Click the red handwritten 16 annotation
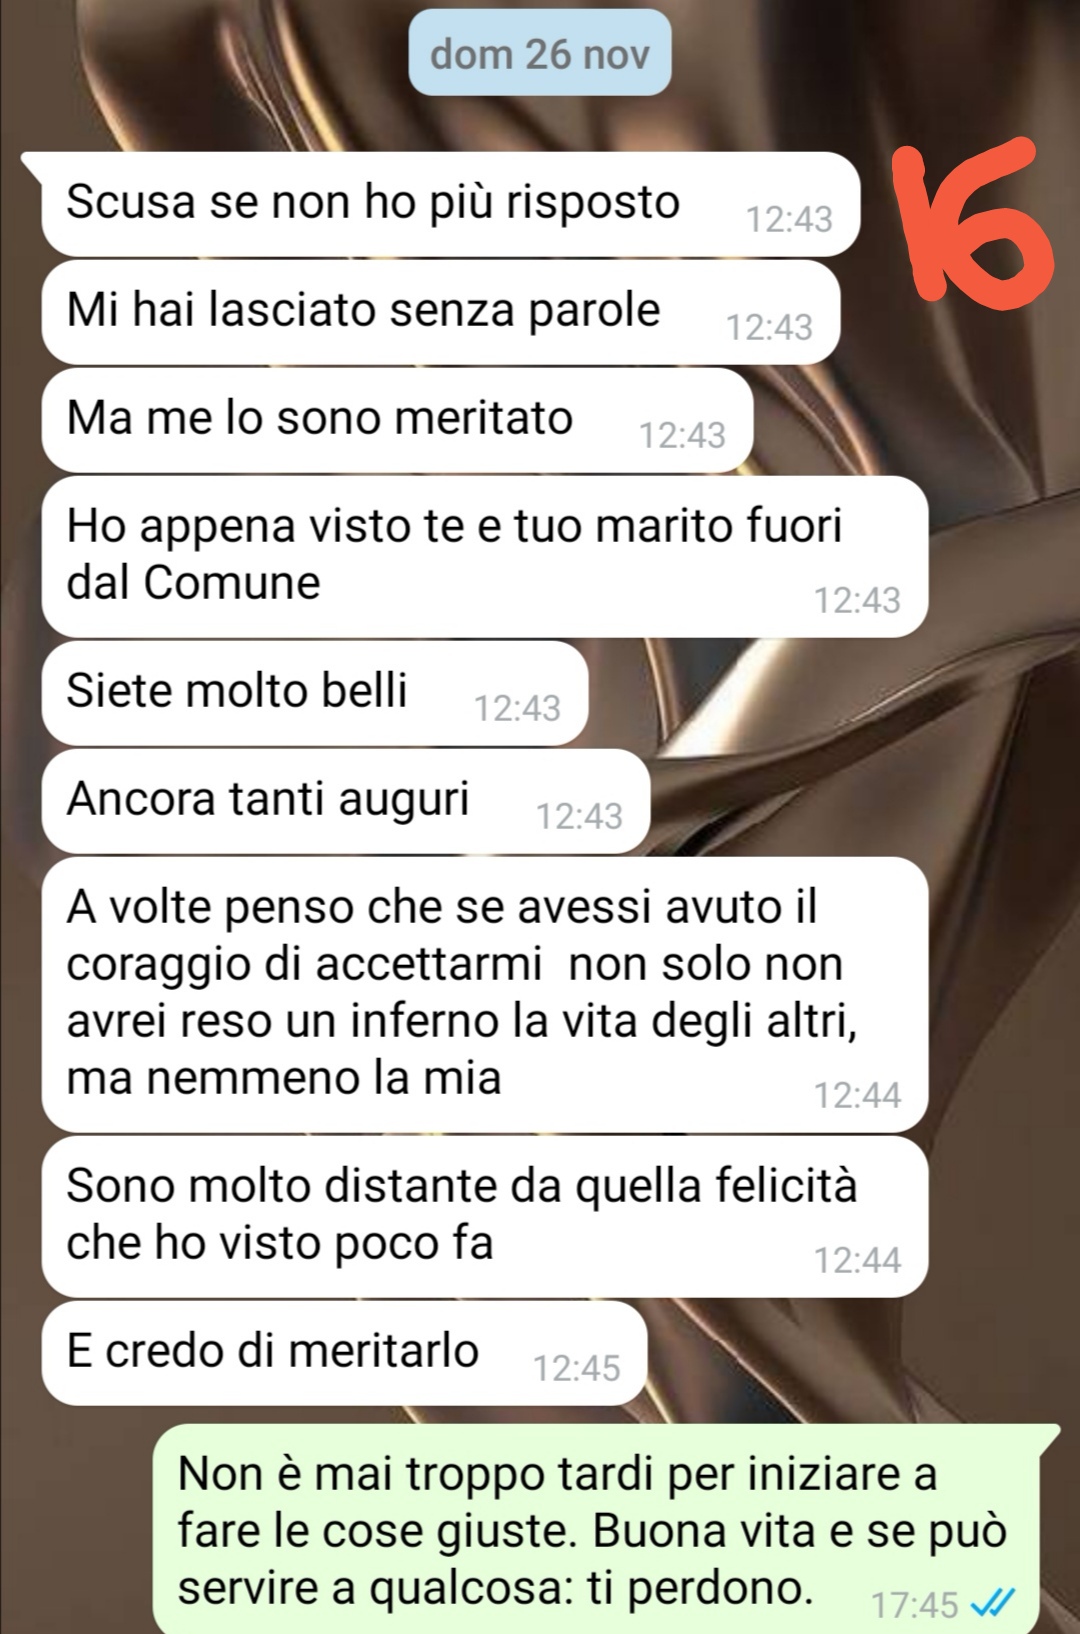The image size is (1080, 1634). coord(974,223)
